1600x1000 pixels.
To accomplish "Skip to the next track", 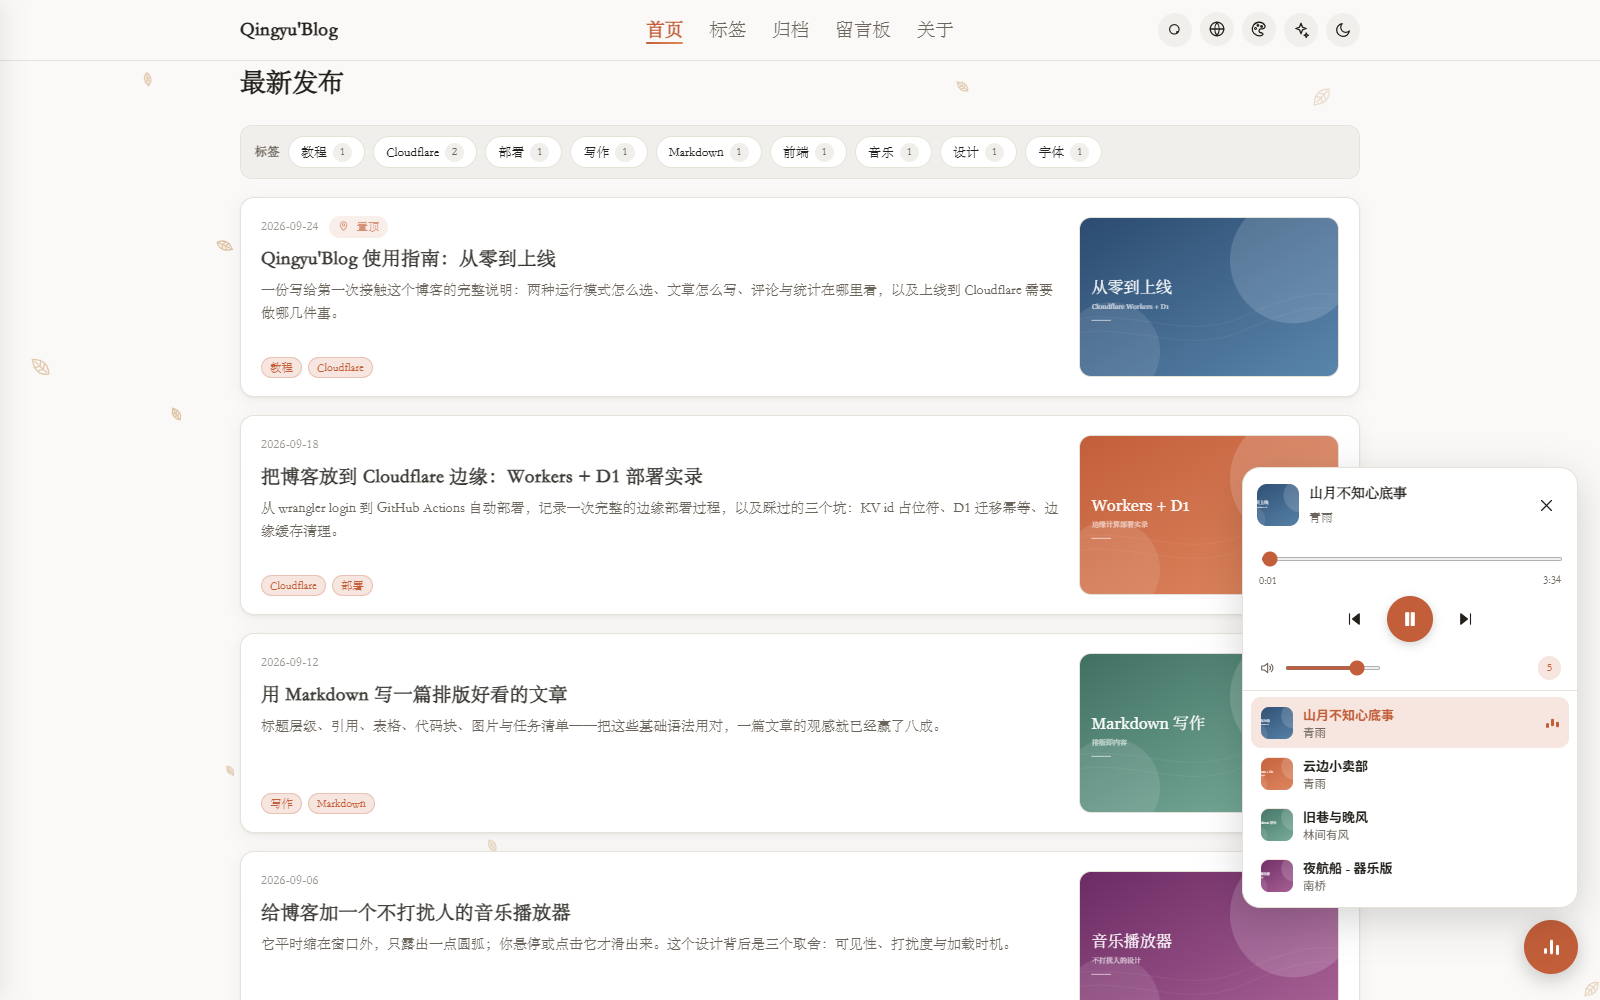I will [x=1465, y=619].
